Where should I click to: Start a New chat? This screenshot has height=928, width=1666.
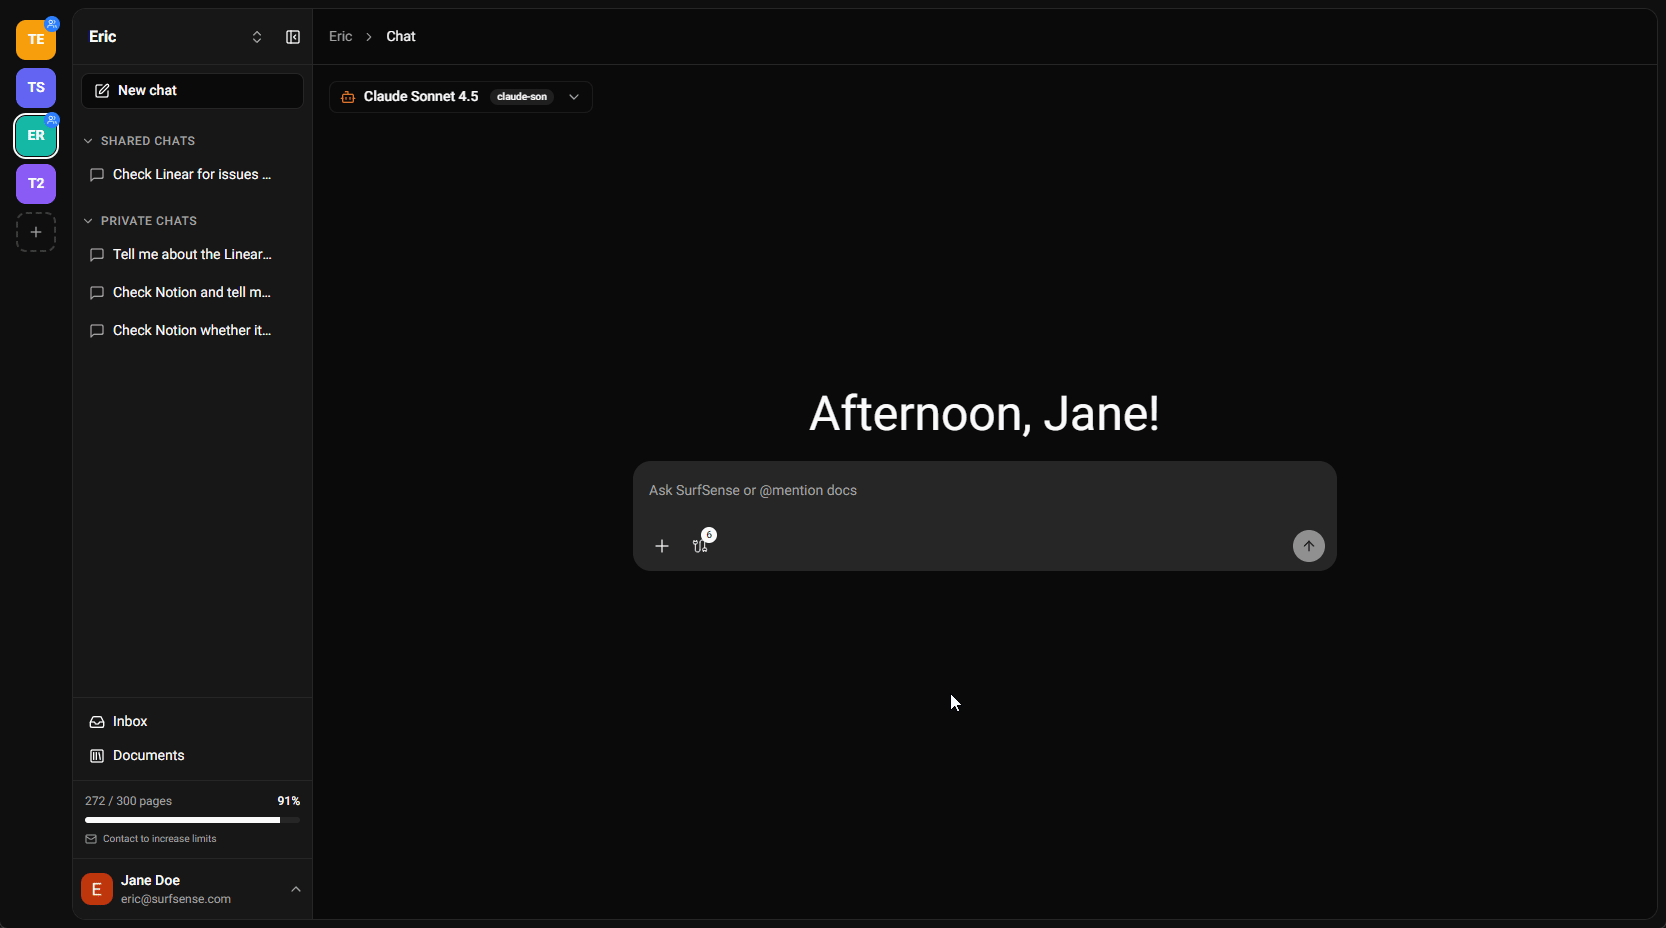click(x=192, y=91)
